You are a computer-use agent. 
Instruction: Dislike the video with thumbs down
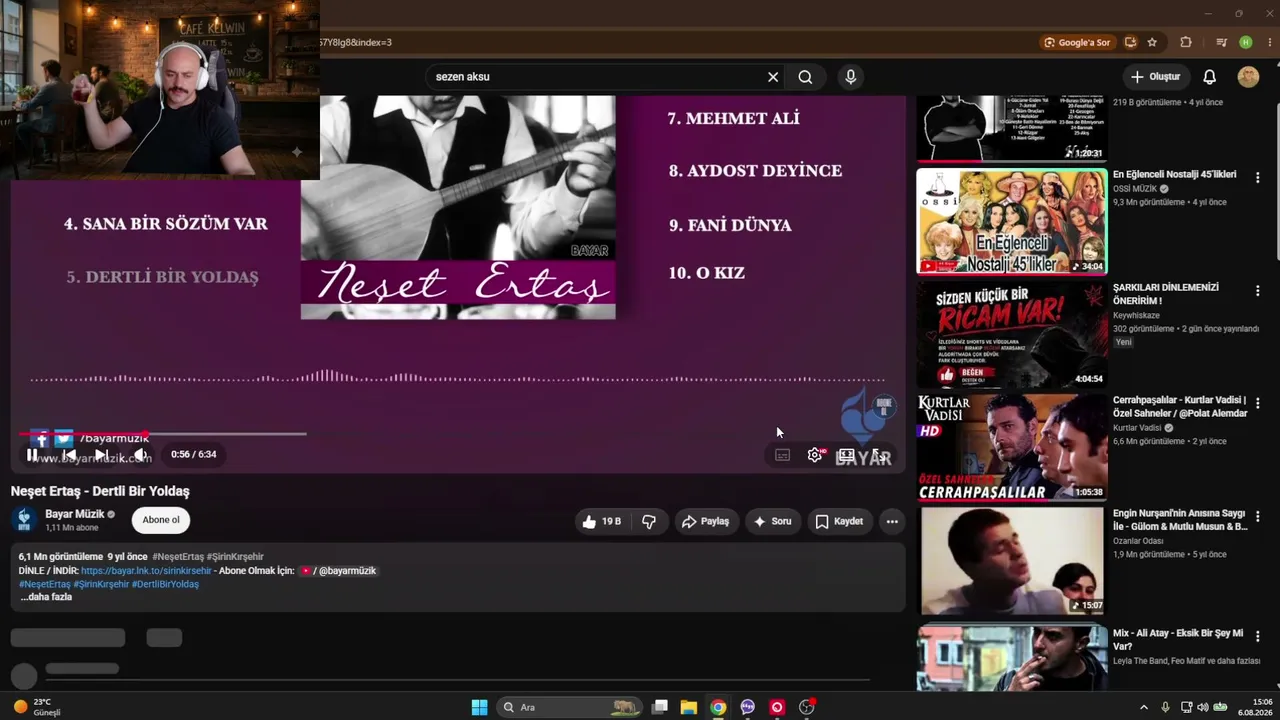[649, 521]
